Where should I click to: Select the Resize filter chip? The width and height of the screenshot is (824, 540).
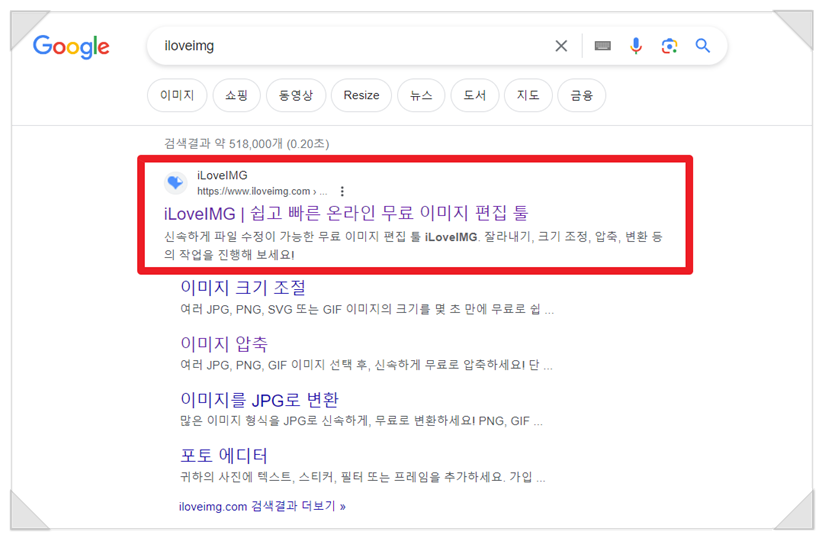(x=362, y=95)
